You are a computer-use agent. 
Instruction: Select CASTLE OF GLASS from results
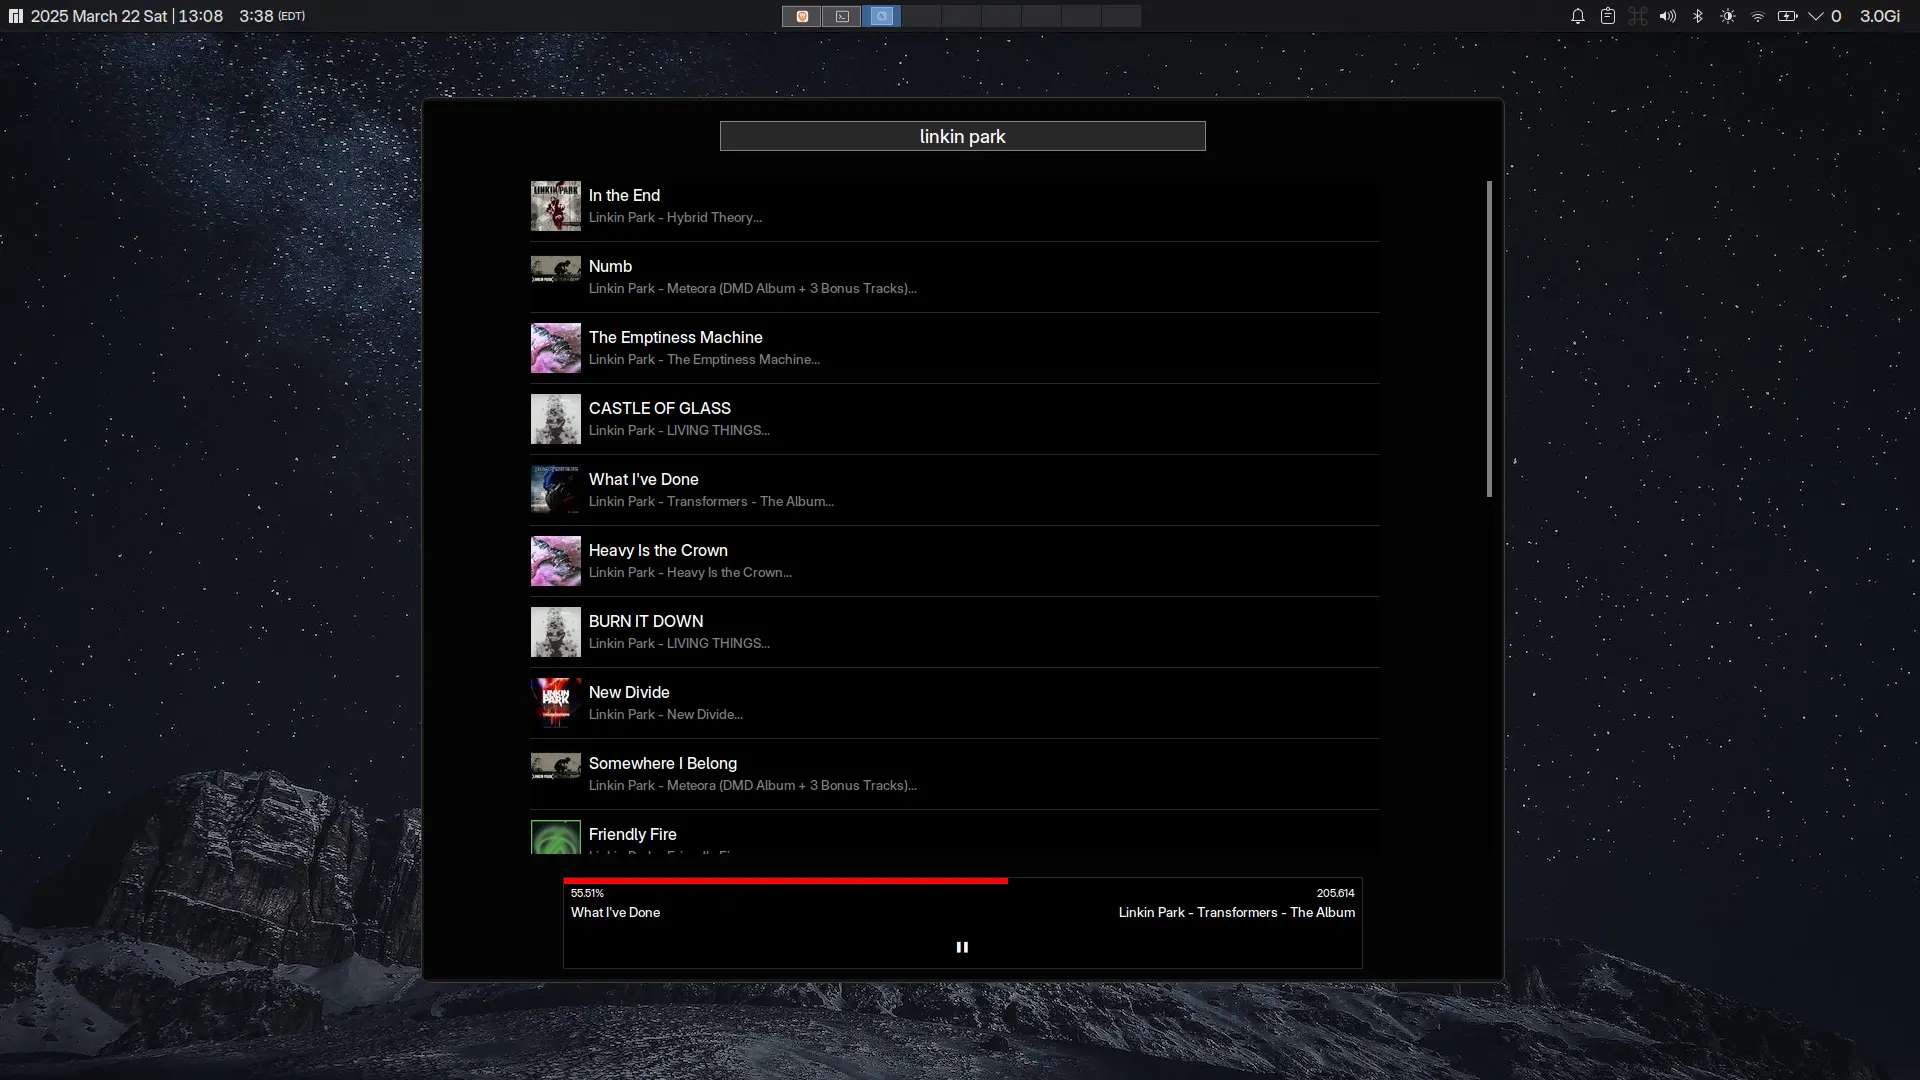click(660, 409)
